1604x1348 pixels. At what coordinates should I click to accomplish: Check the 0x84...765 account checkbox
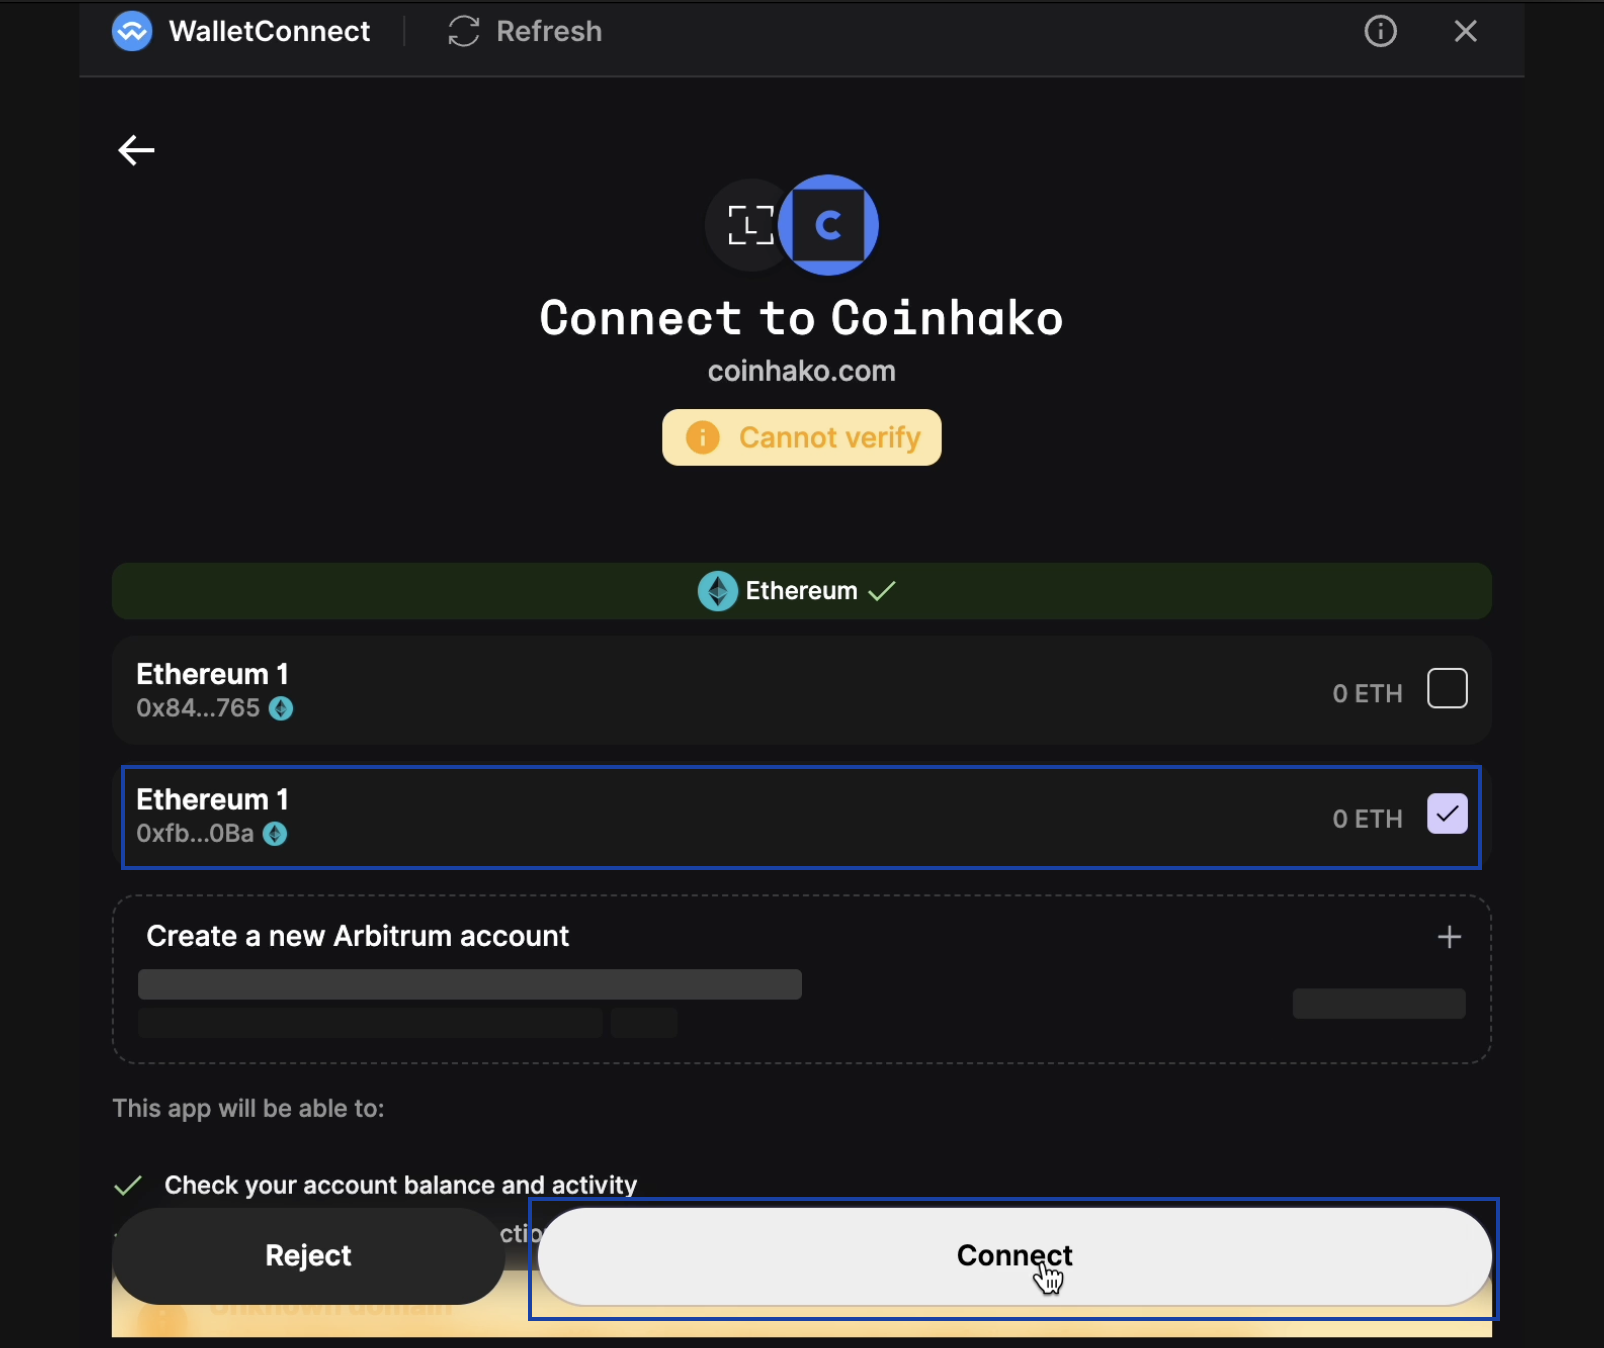coord(1446,689)
